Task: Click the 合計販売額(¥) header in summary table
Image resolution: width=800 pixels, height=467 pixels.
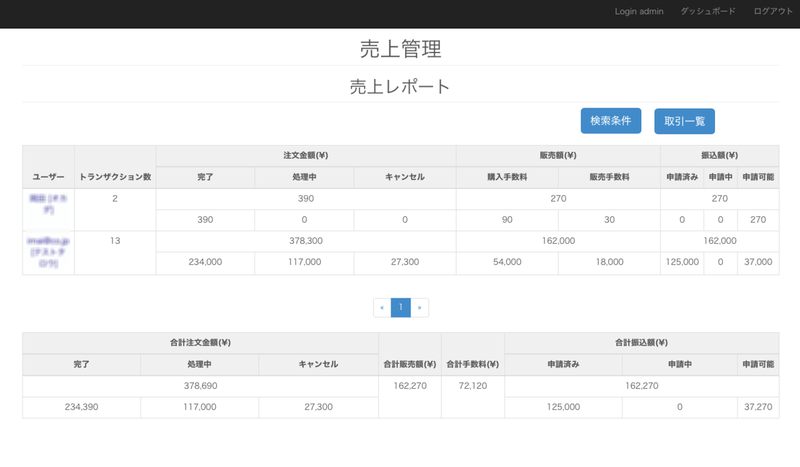Action: pos(409,364)
